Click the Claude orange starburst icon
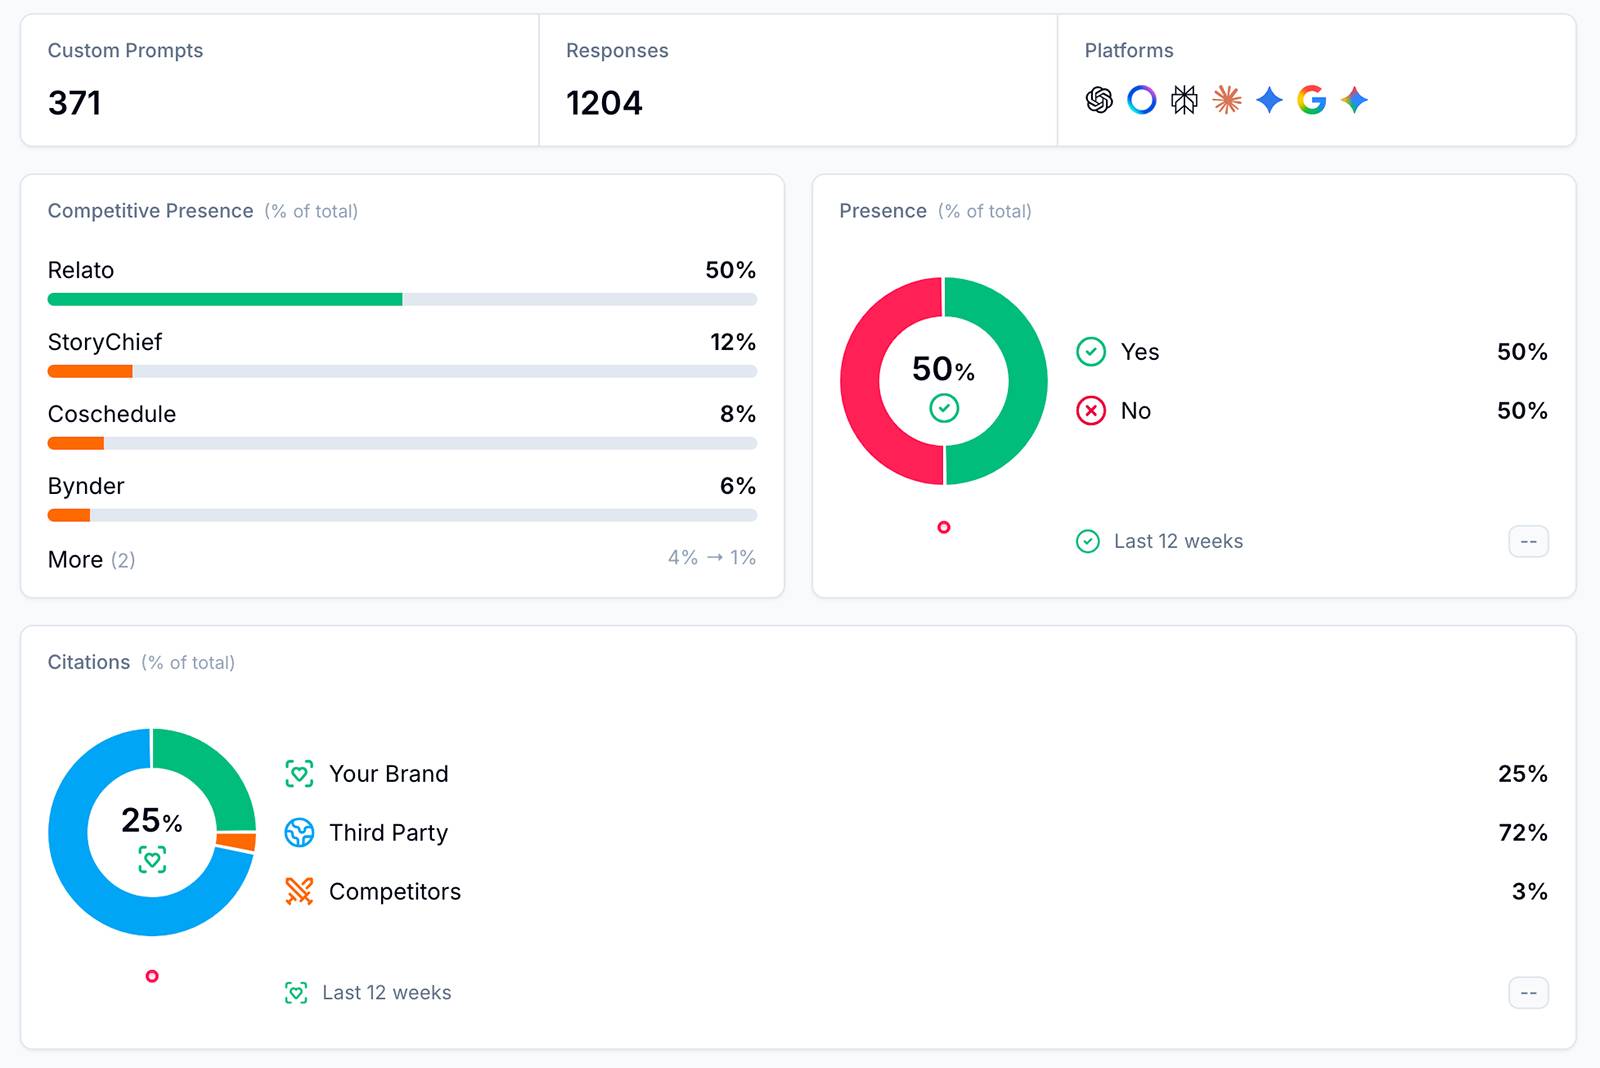Viewport: 1600px width, 1068px height. (x=1227, y=100)
